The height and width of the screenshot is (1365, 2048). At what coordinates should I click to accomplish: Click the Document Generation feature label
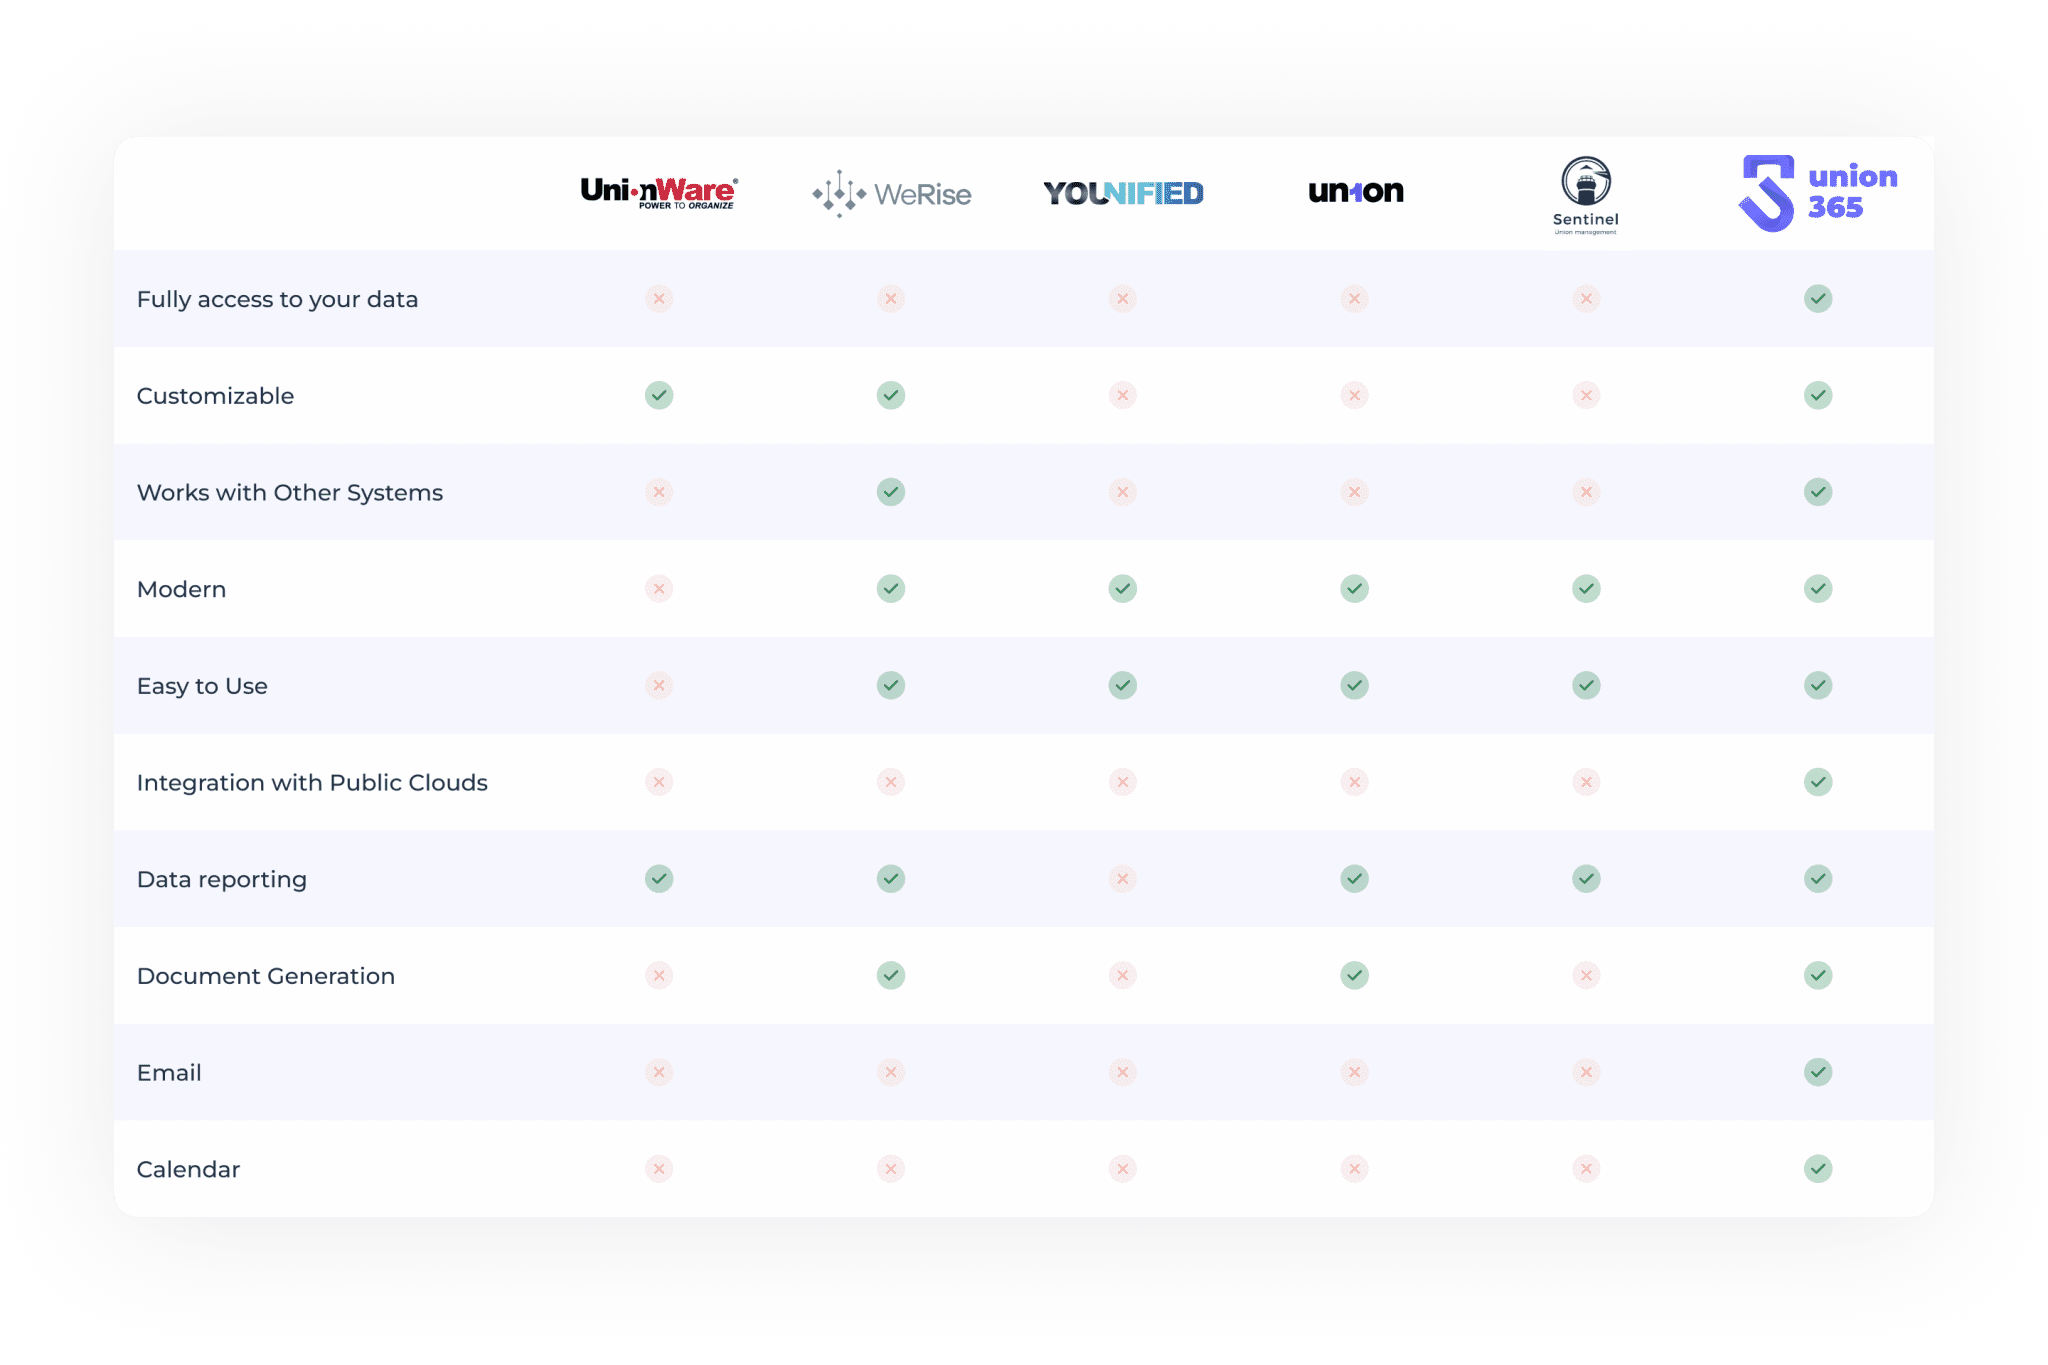click(266, 976)
